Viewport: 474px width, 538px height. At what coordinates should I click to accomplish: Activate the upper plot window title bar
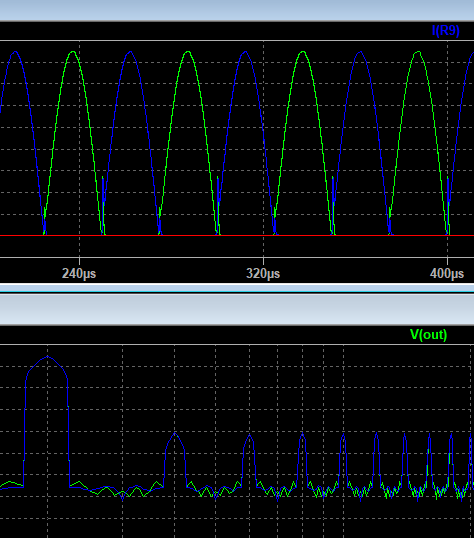(x=237, y=10)
